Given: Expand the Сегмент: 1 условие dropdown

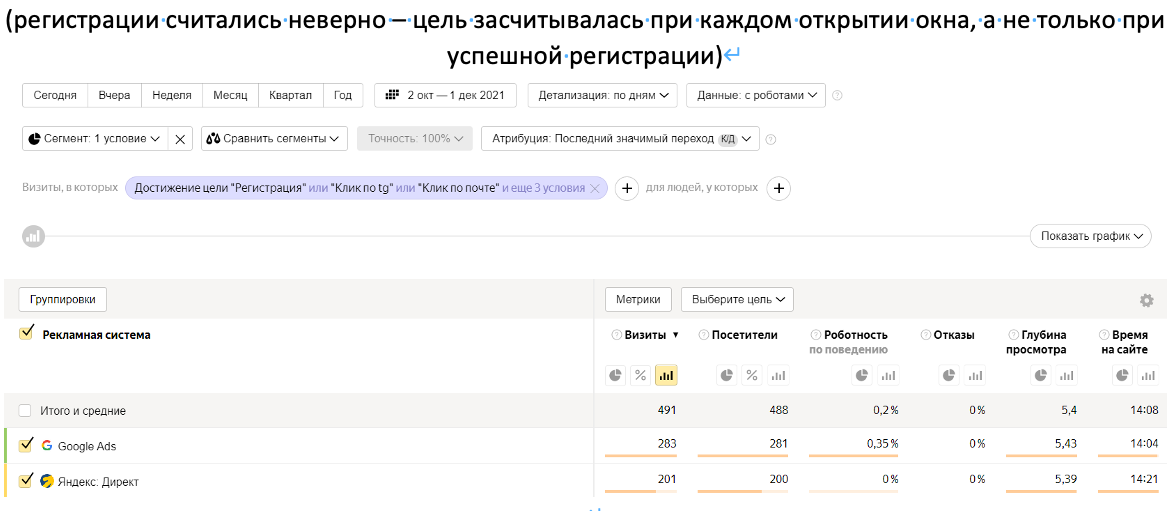Looking at the screenshot, I should (95, 139).
